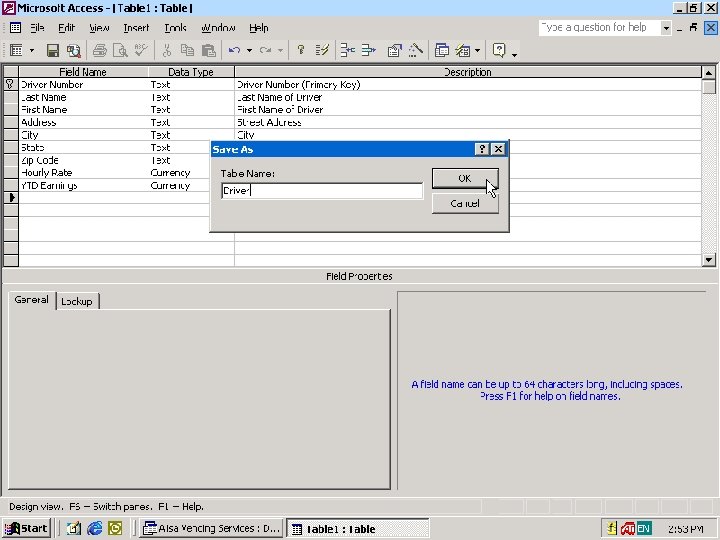Viewport: 720px width, 540px height.
Task: Launch Internet Explorer from quick launch
Action: pyautogui.click(x=95, y=529)
